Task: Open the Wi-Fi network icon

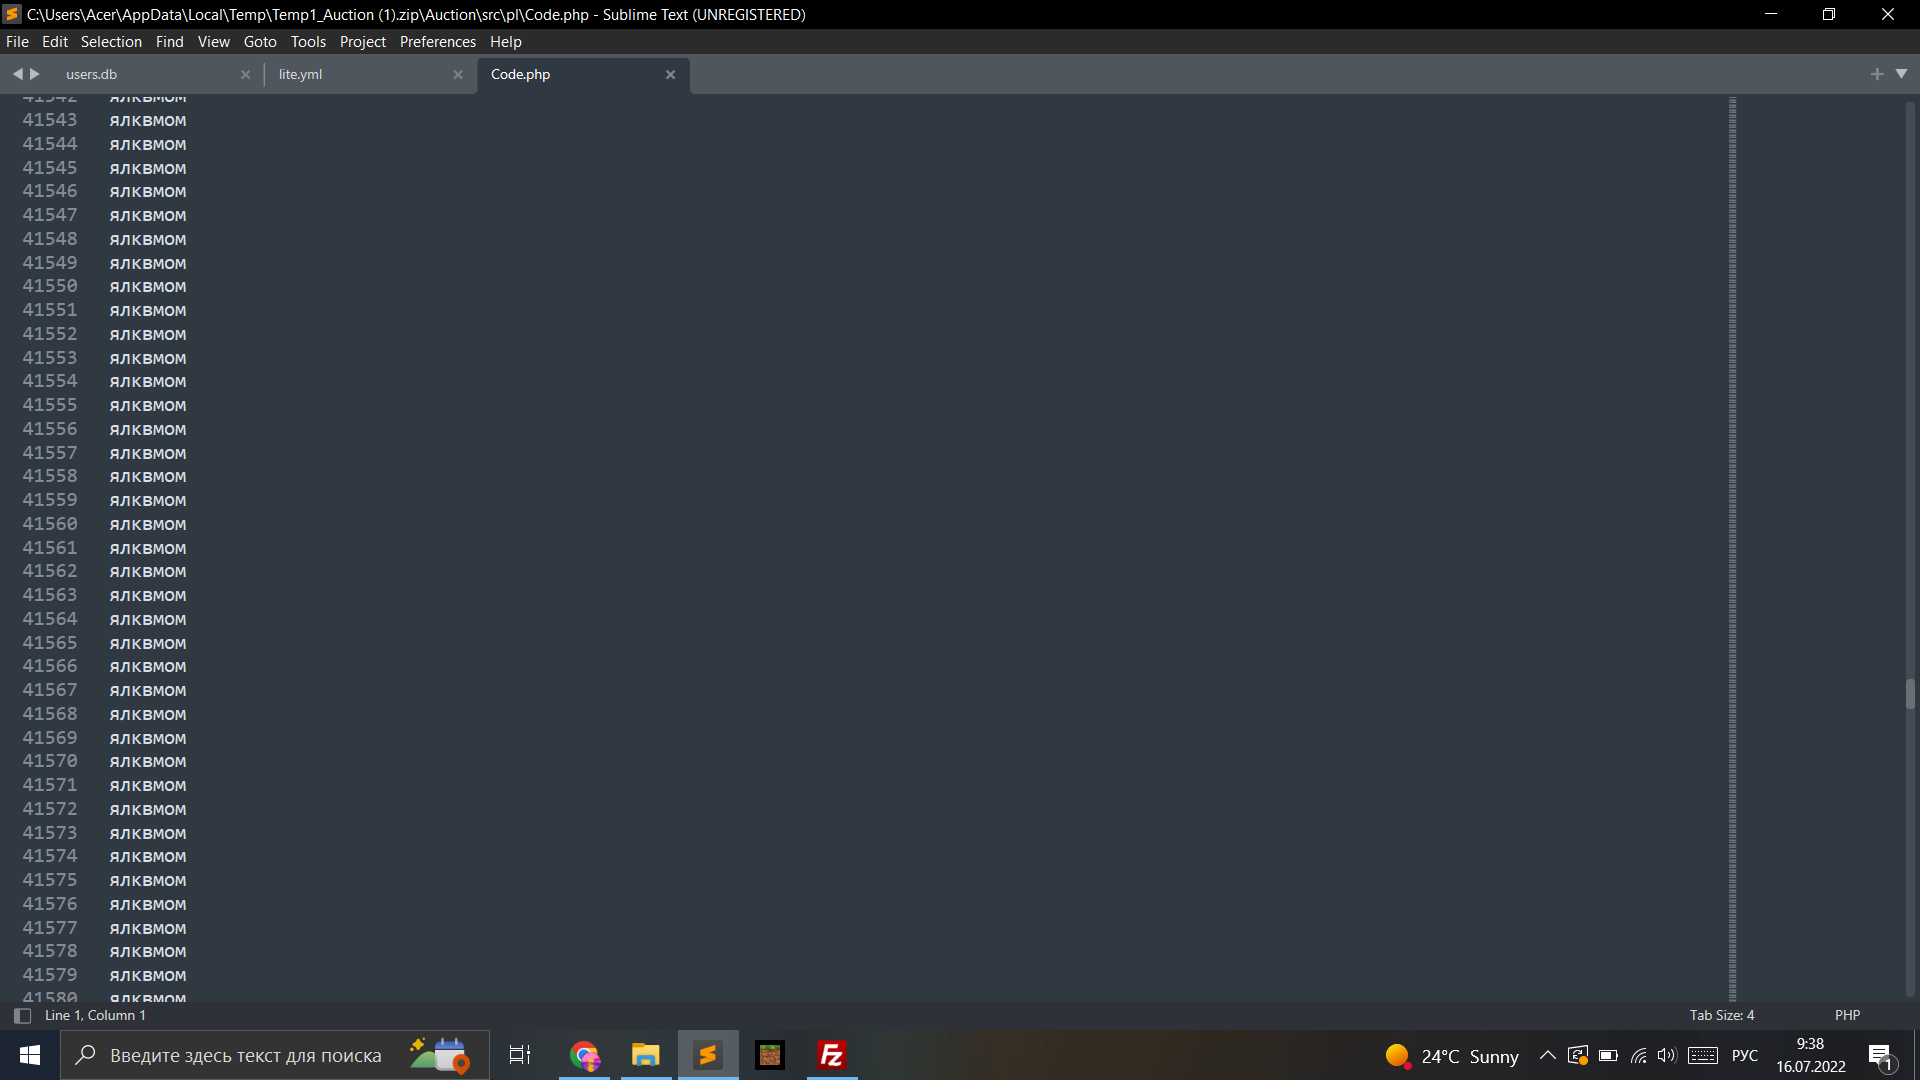Action: coord(1638,1056)
